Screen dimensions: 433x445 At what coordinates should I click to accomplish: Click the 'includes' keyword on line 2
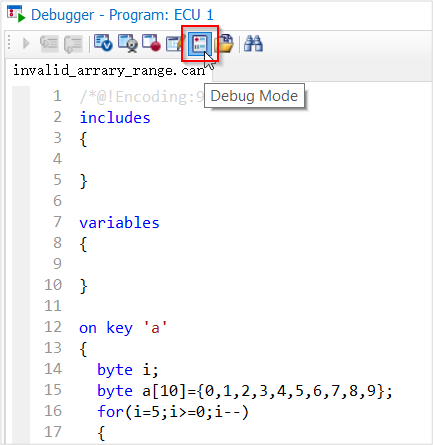(x=115, y=118)
